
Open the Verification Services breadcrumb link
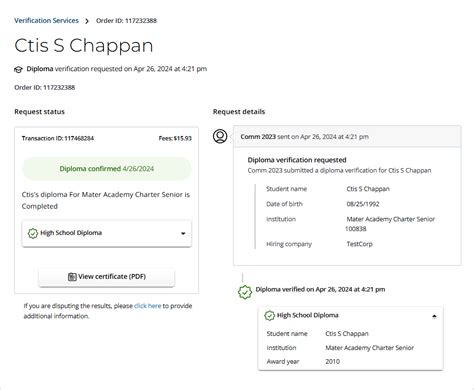click(46, 21)
